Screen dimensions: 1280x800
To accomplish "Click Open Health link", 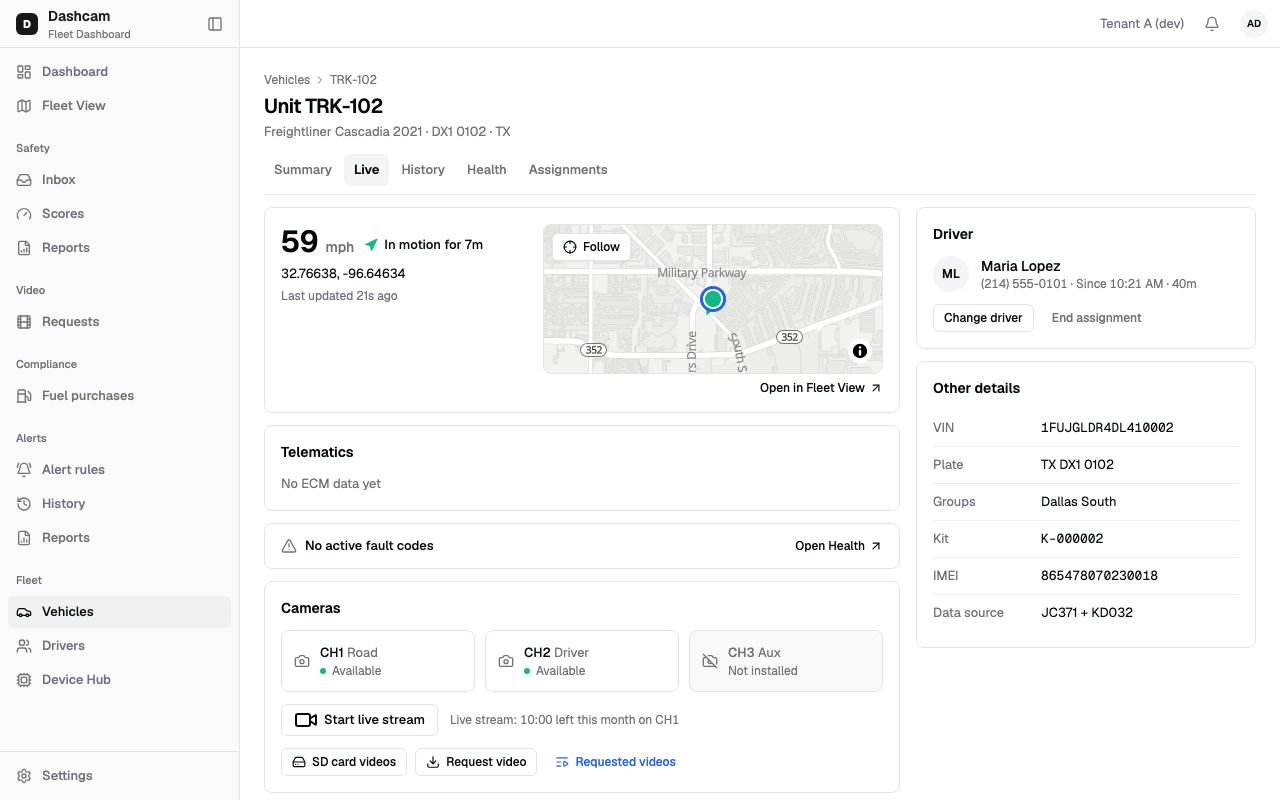I will point(838,546).
